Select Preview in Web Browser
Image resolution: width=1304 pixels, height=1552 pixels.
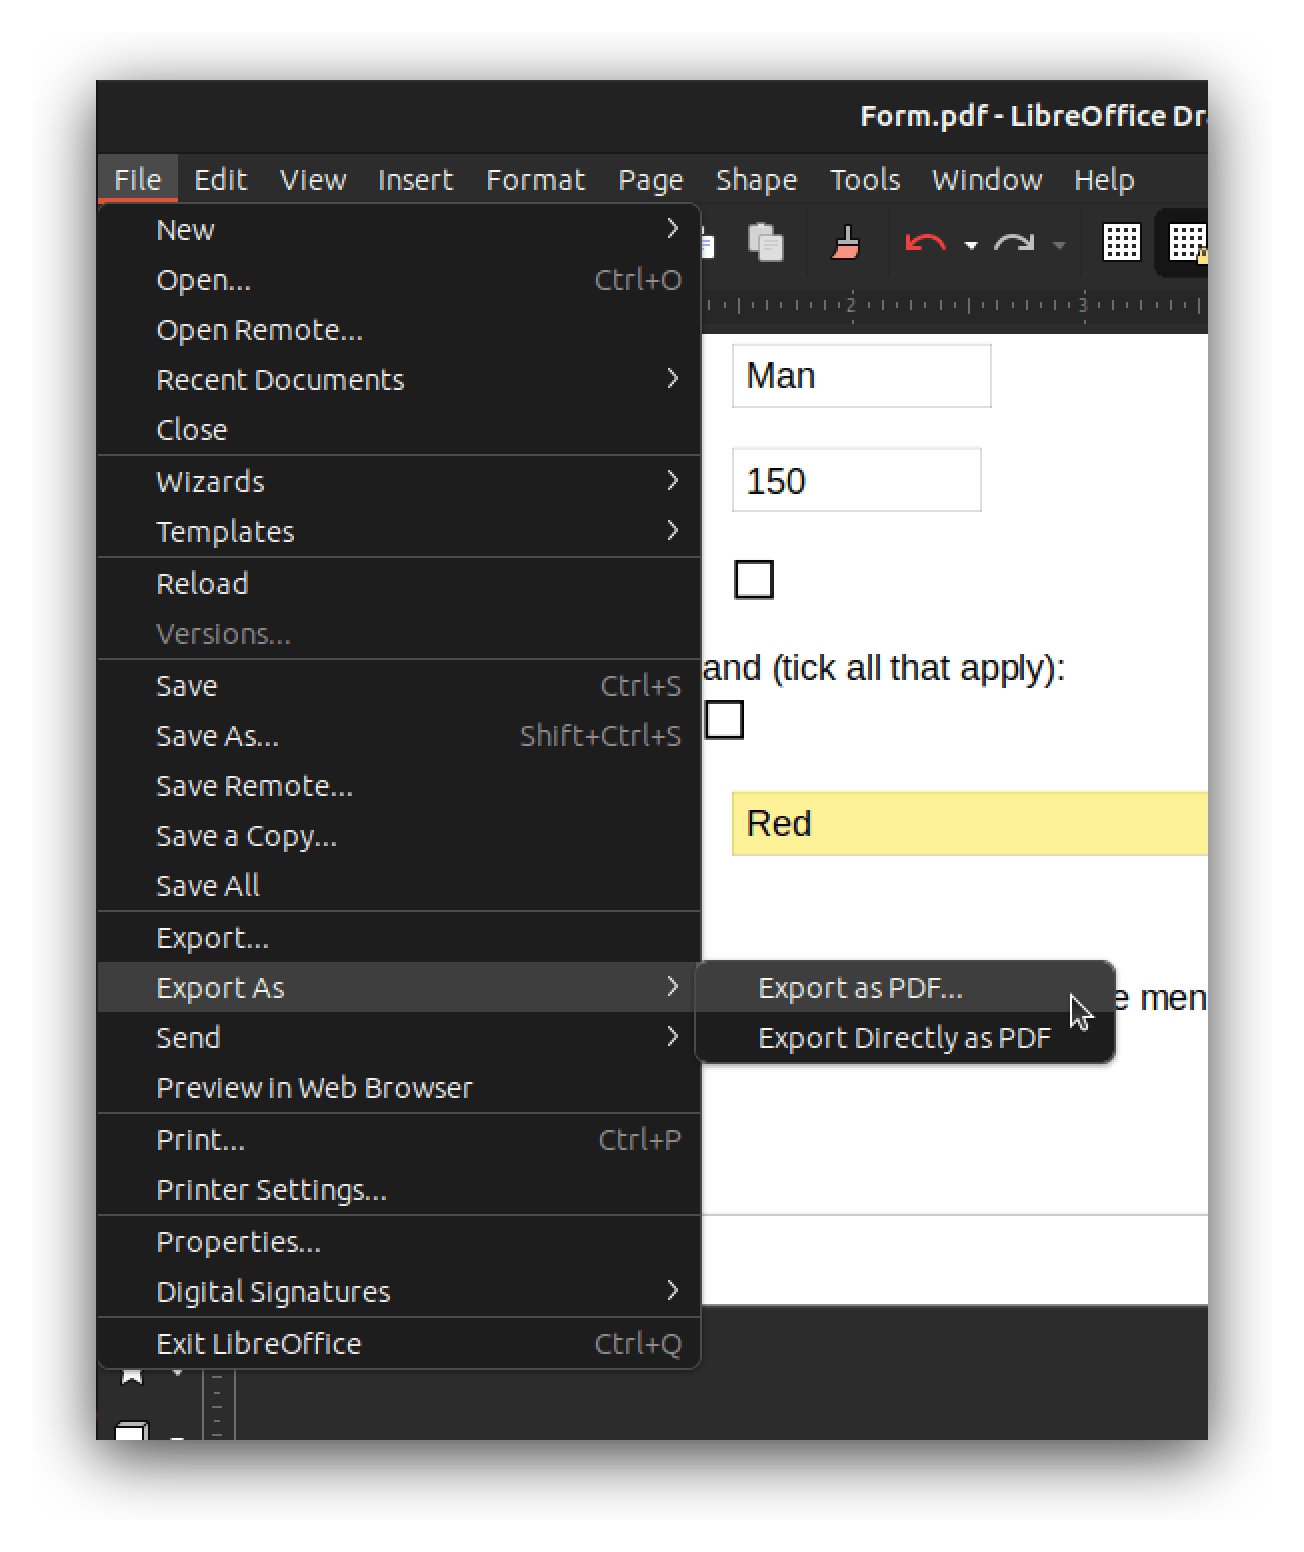point(399,1088)
